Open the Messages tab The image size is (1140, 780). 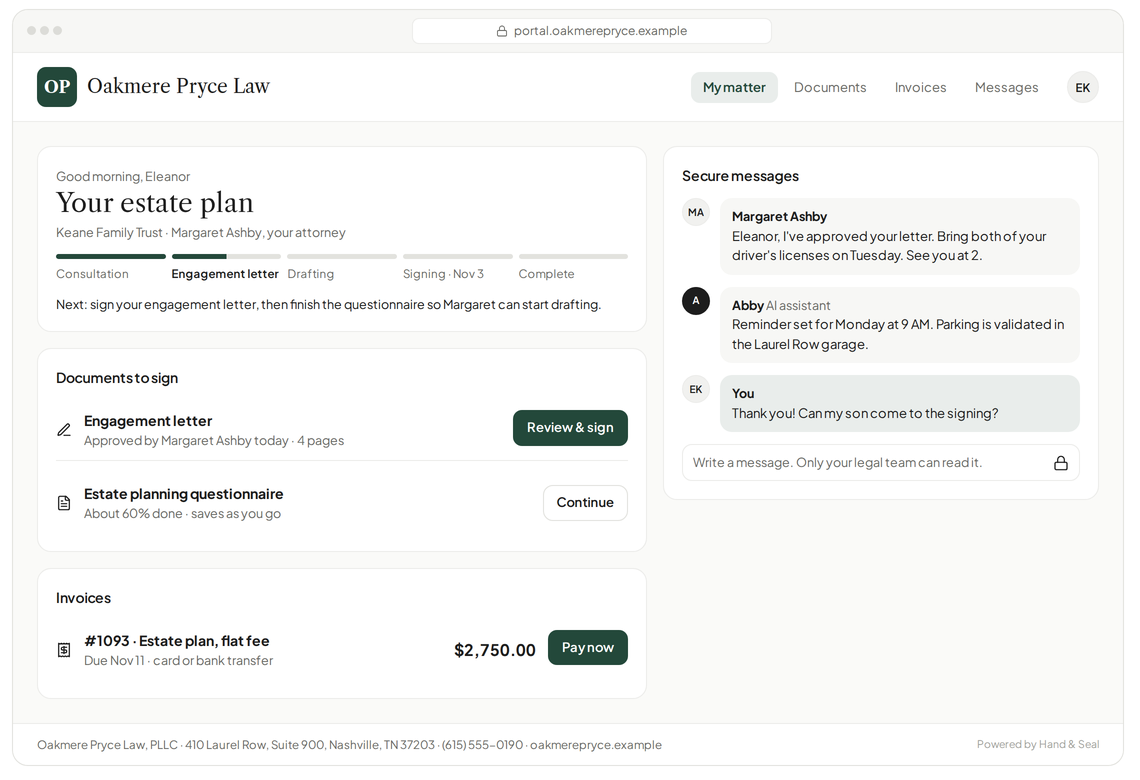click(x=1006, y=87)
